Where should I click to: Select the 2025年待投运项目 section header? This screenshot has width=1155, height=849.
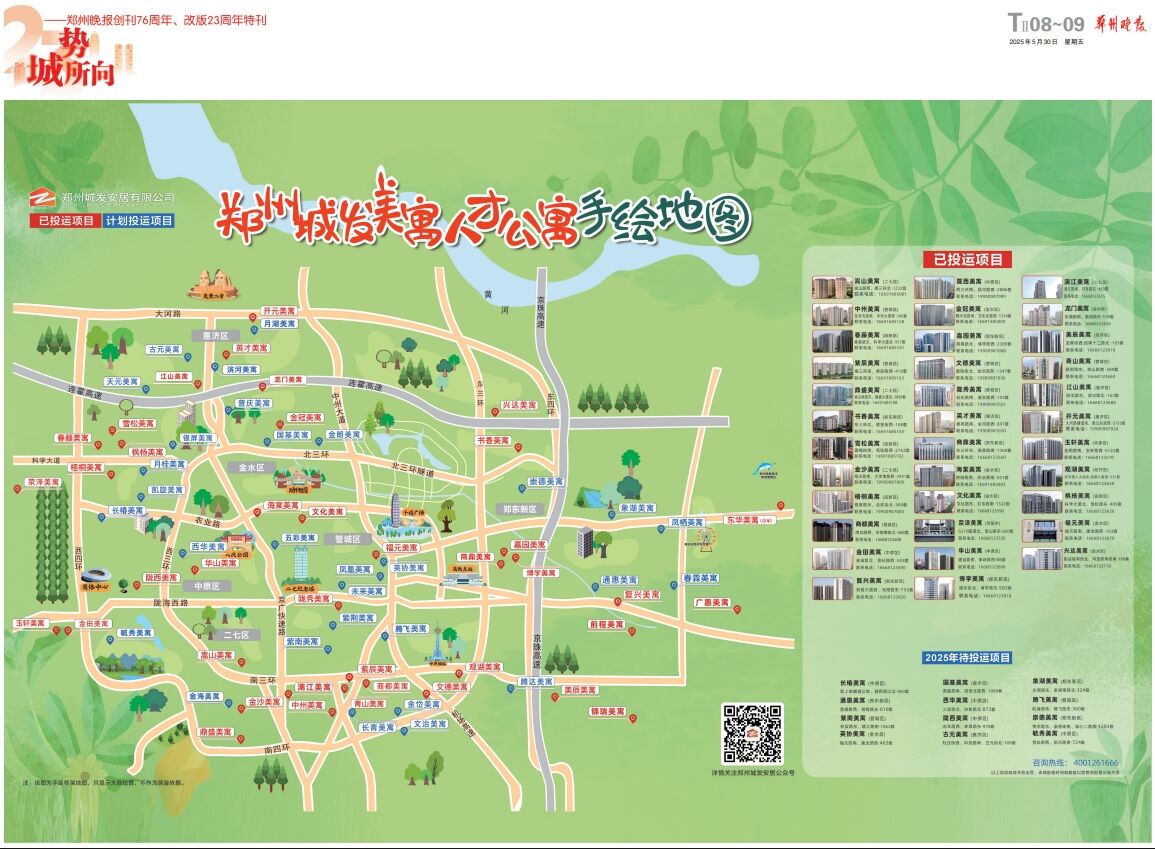(x=967, y=658)
